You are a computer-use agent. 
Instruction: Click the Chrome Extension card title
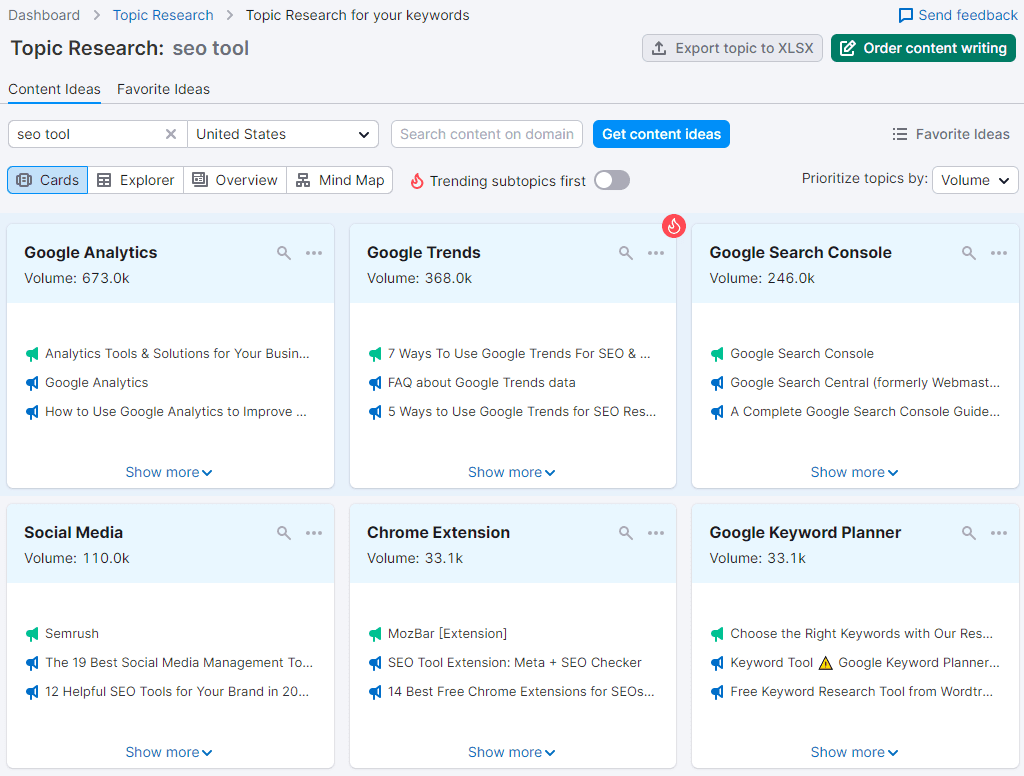(x=438, y=533)
